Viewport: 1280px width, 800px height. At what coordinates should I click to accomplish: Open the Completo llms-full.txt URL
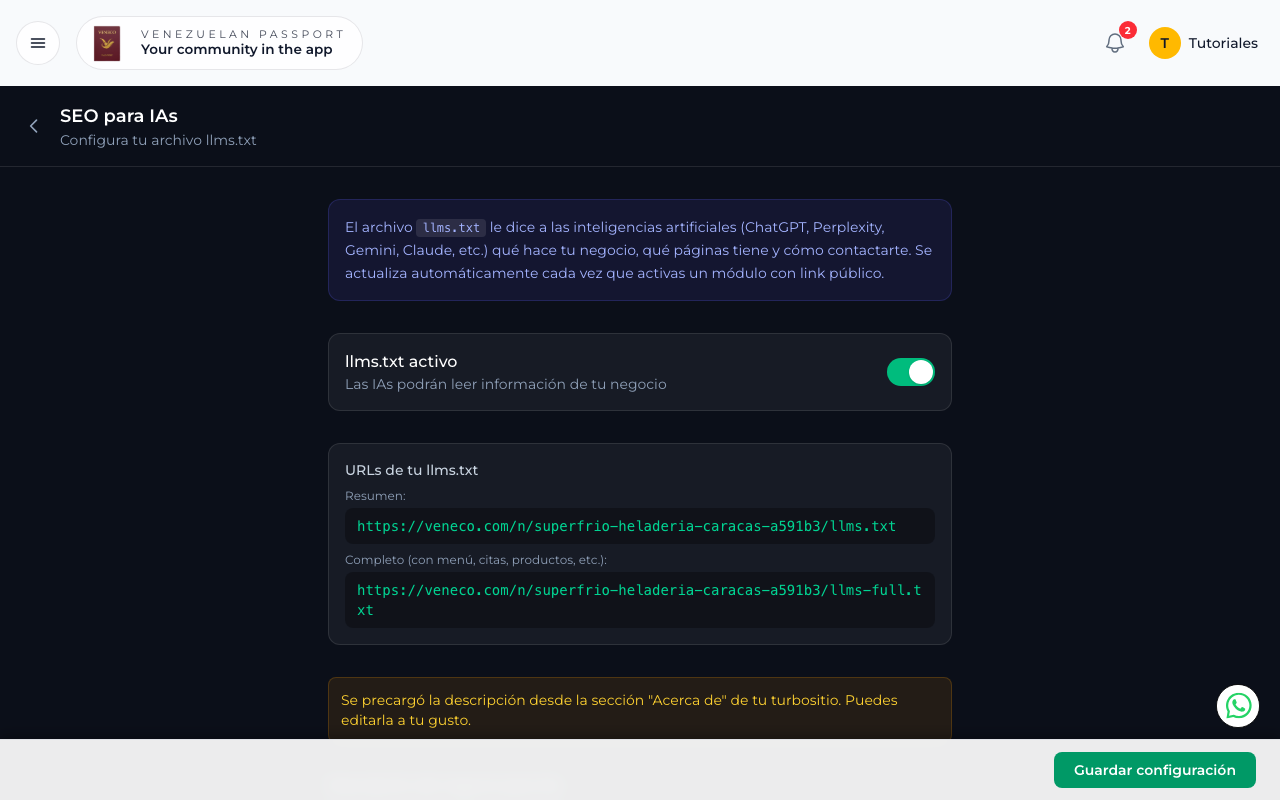click(x=640, y=600)
